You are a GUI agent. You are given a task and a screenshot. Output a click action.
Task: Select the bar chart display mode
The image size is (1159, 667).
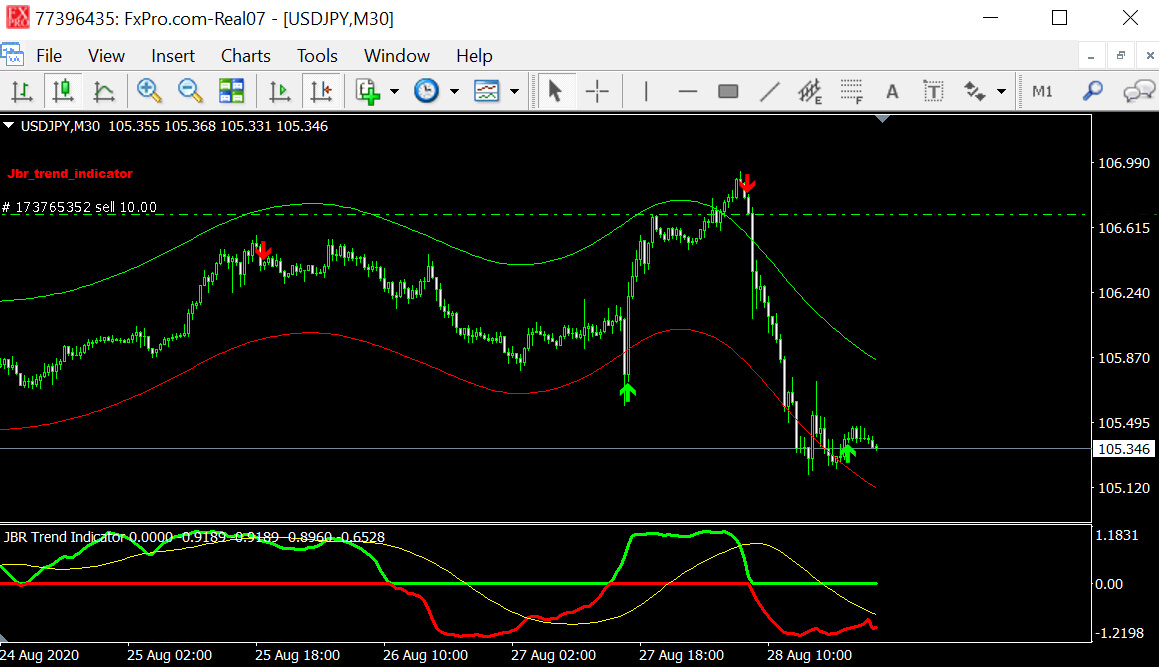tap(21, 91)
